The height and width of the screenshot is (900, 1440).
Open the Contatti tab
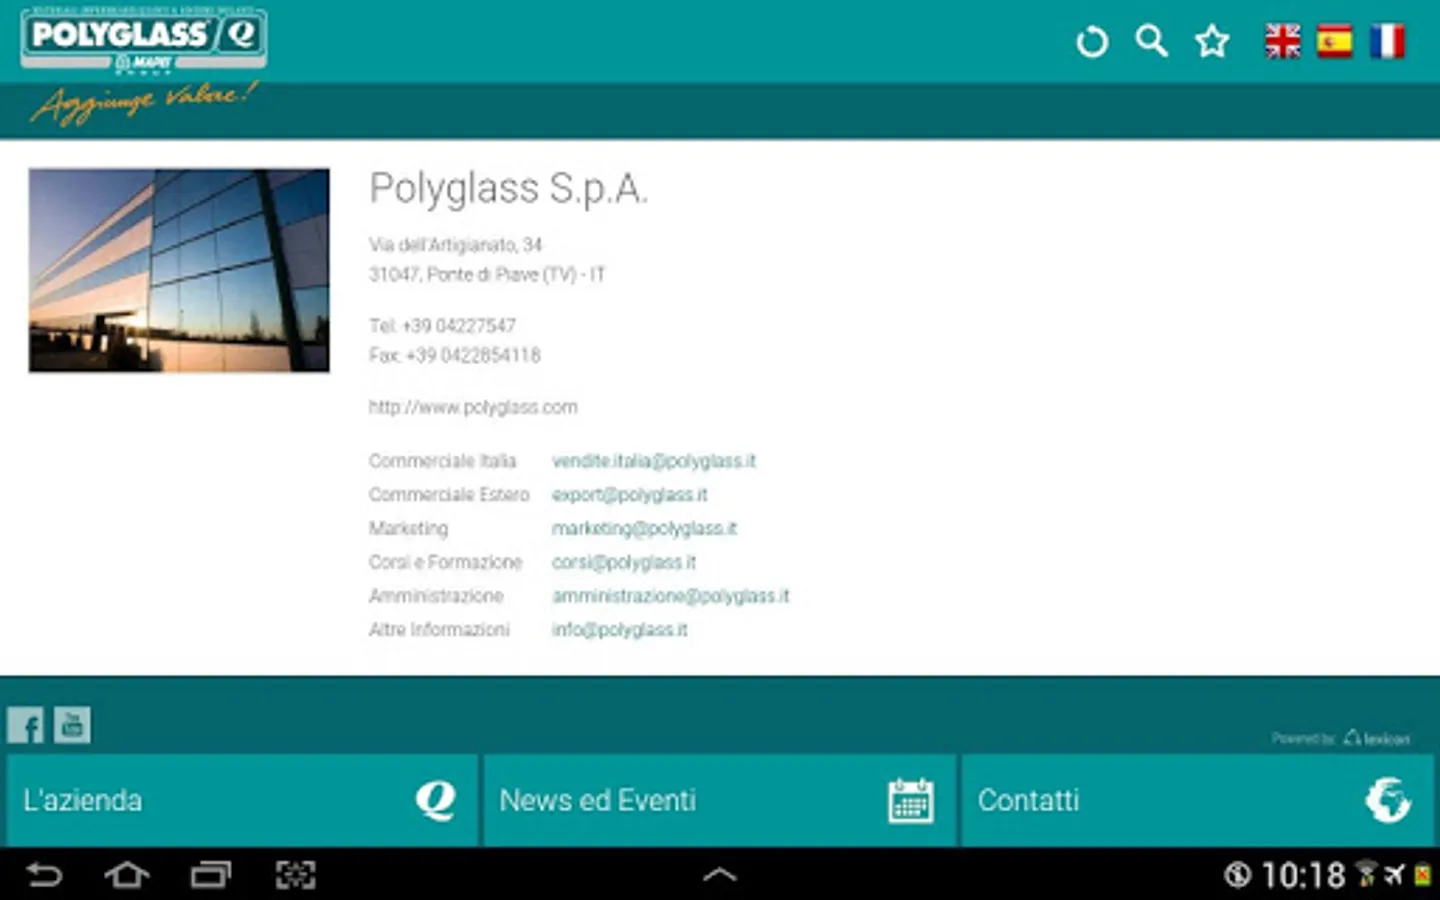pyautogui.click(x=1197, y=800)
